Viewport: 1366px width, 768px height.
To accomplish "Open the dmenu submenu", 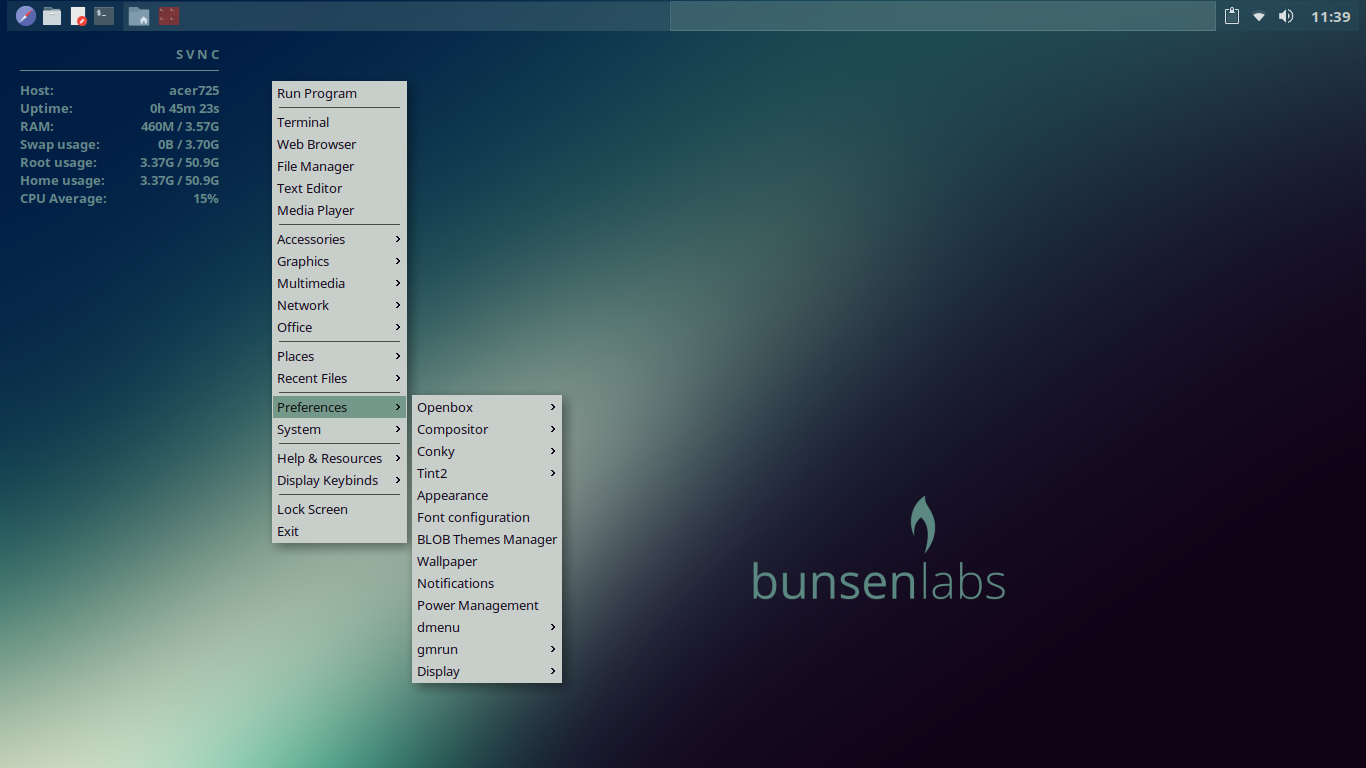I will point(487,628).
